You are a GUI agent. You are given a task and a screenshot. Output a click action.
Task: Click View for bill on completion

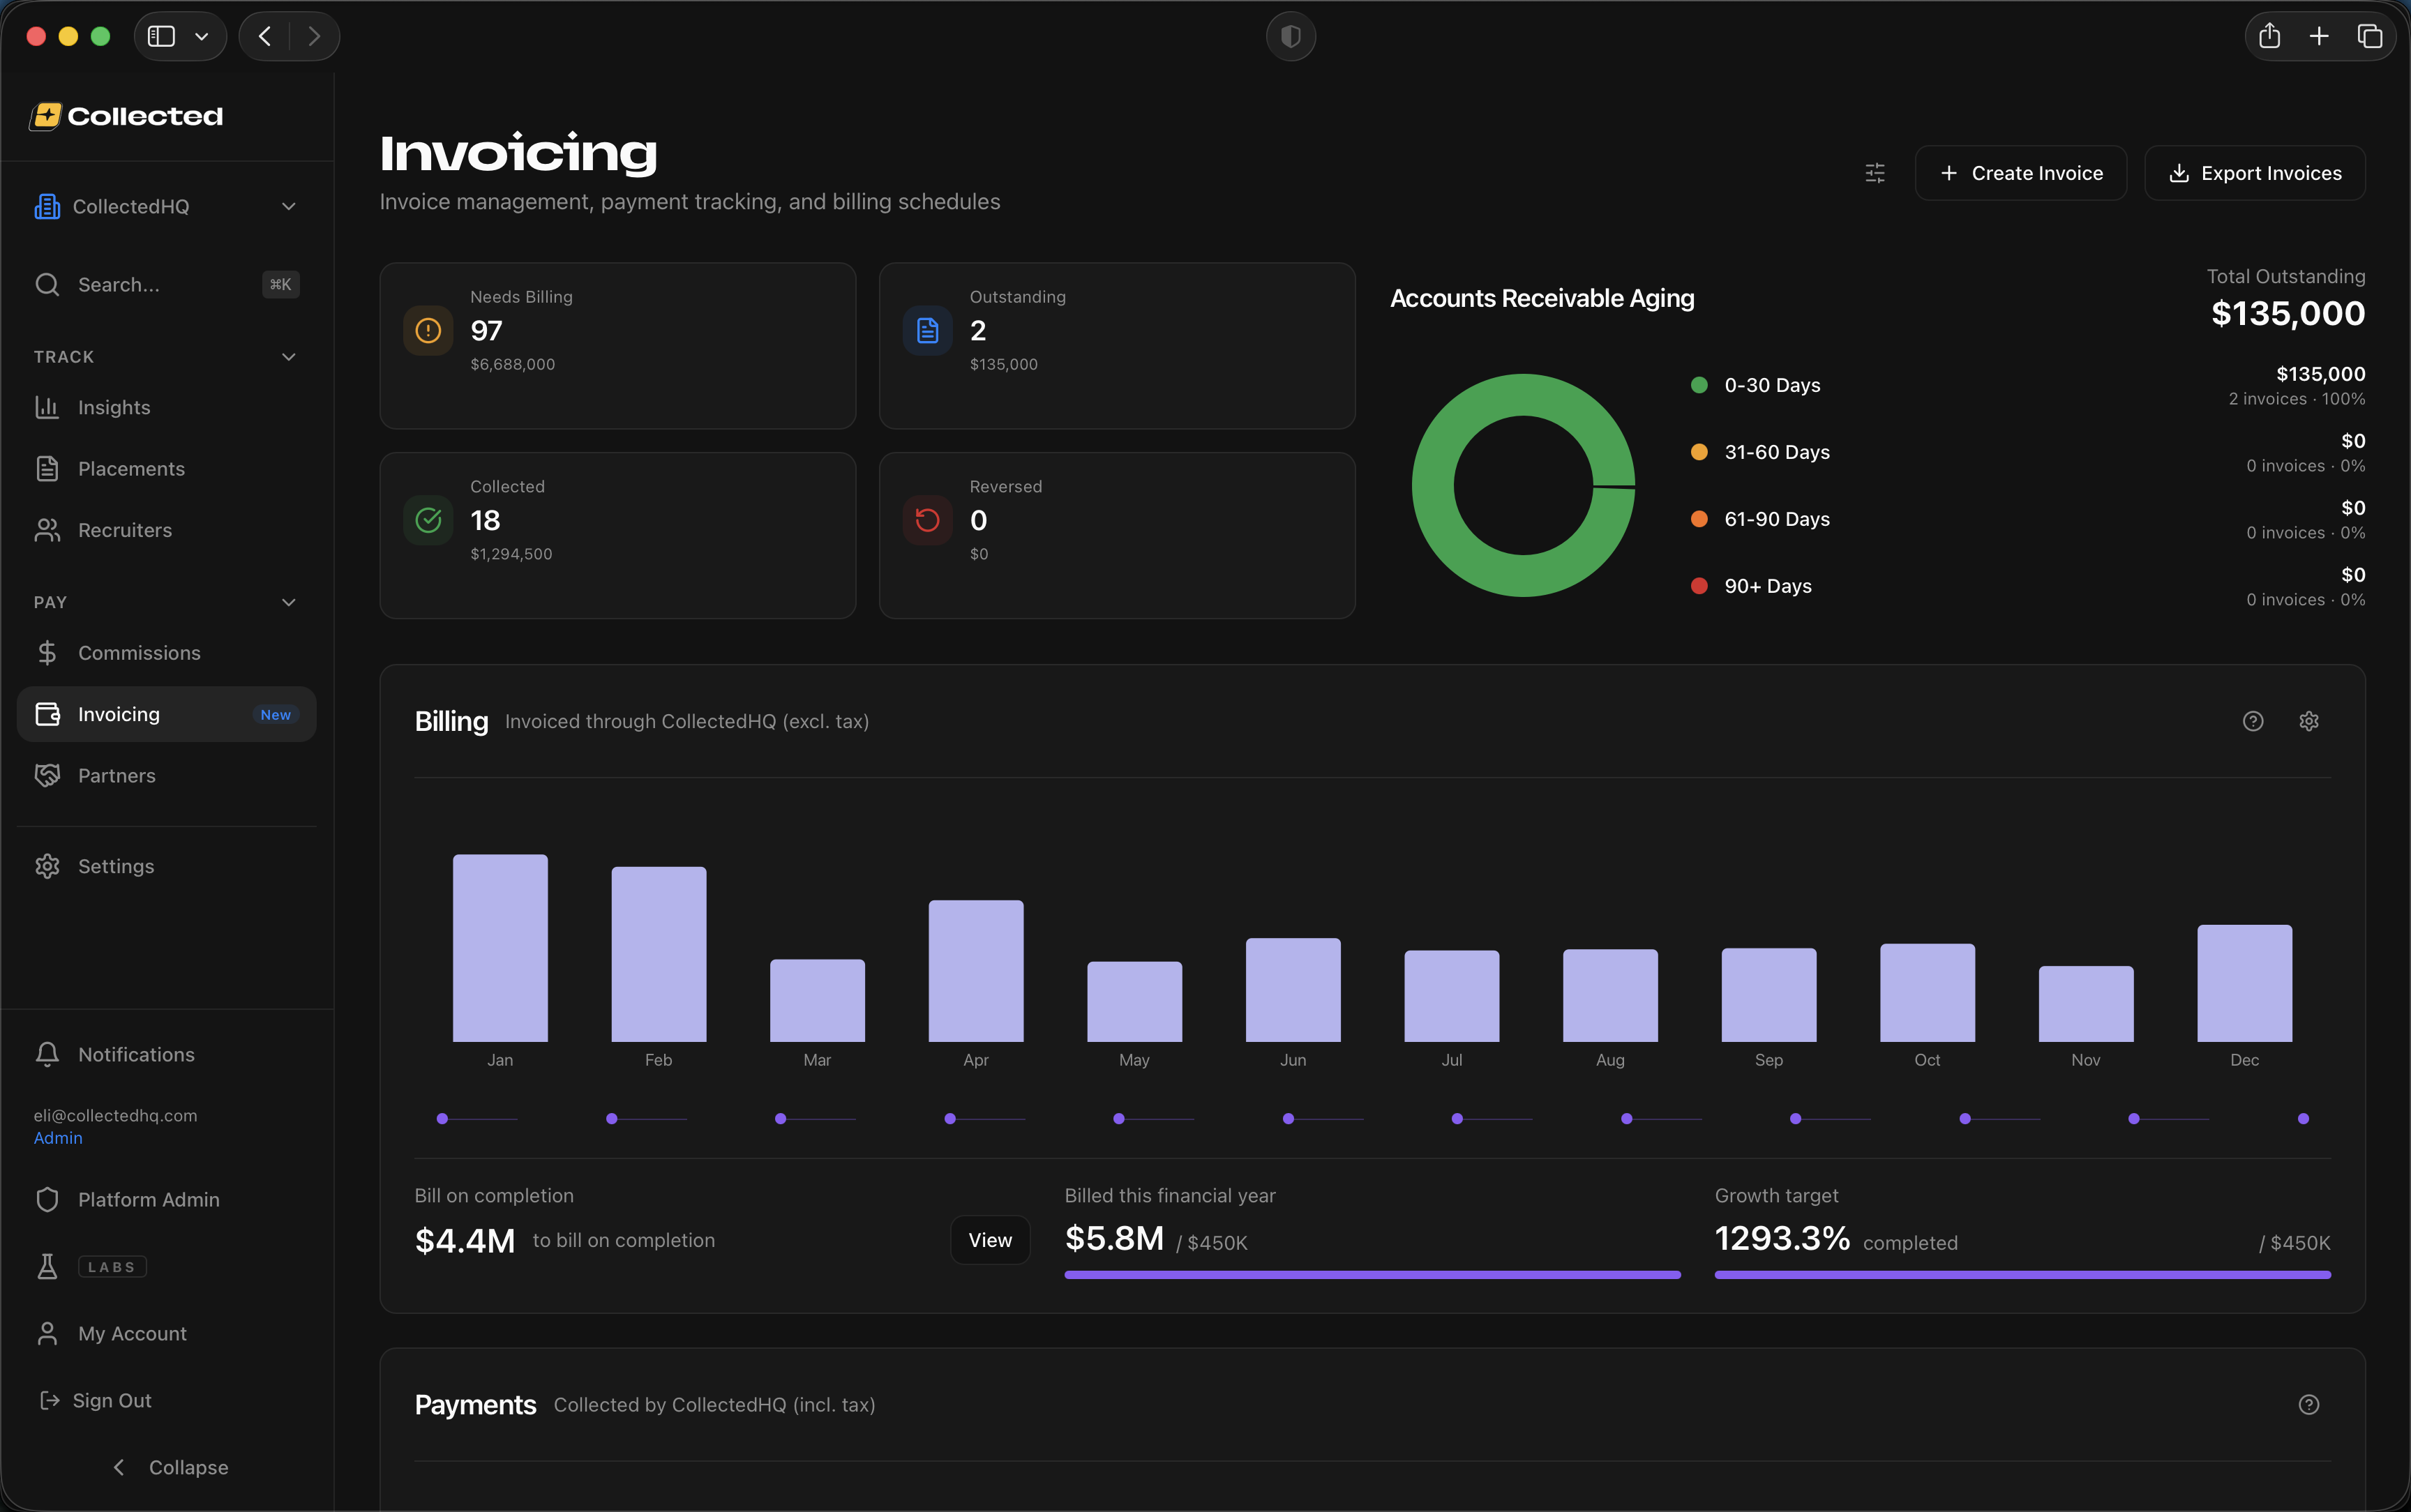tap(989, 1240)
